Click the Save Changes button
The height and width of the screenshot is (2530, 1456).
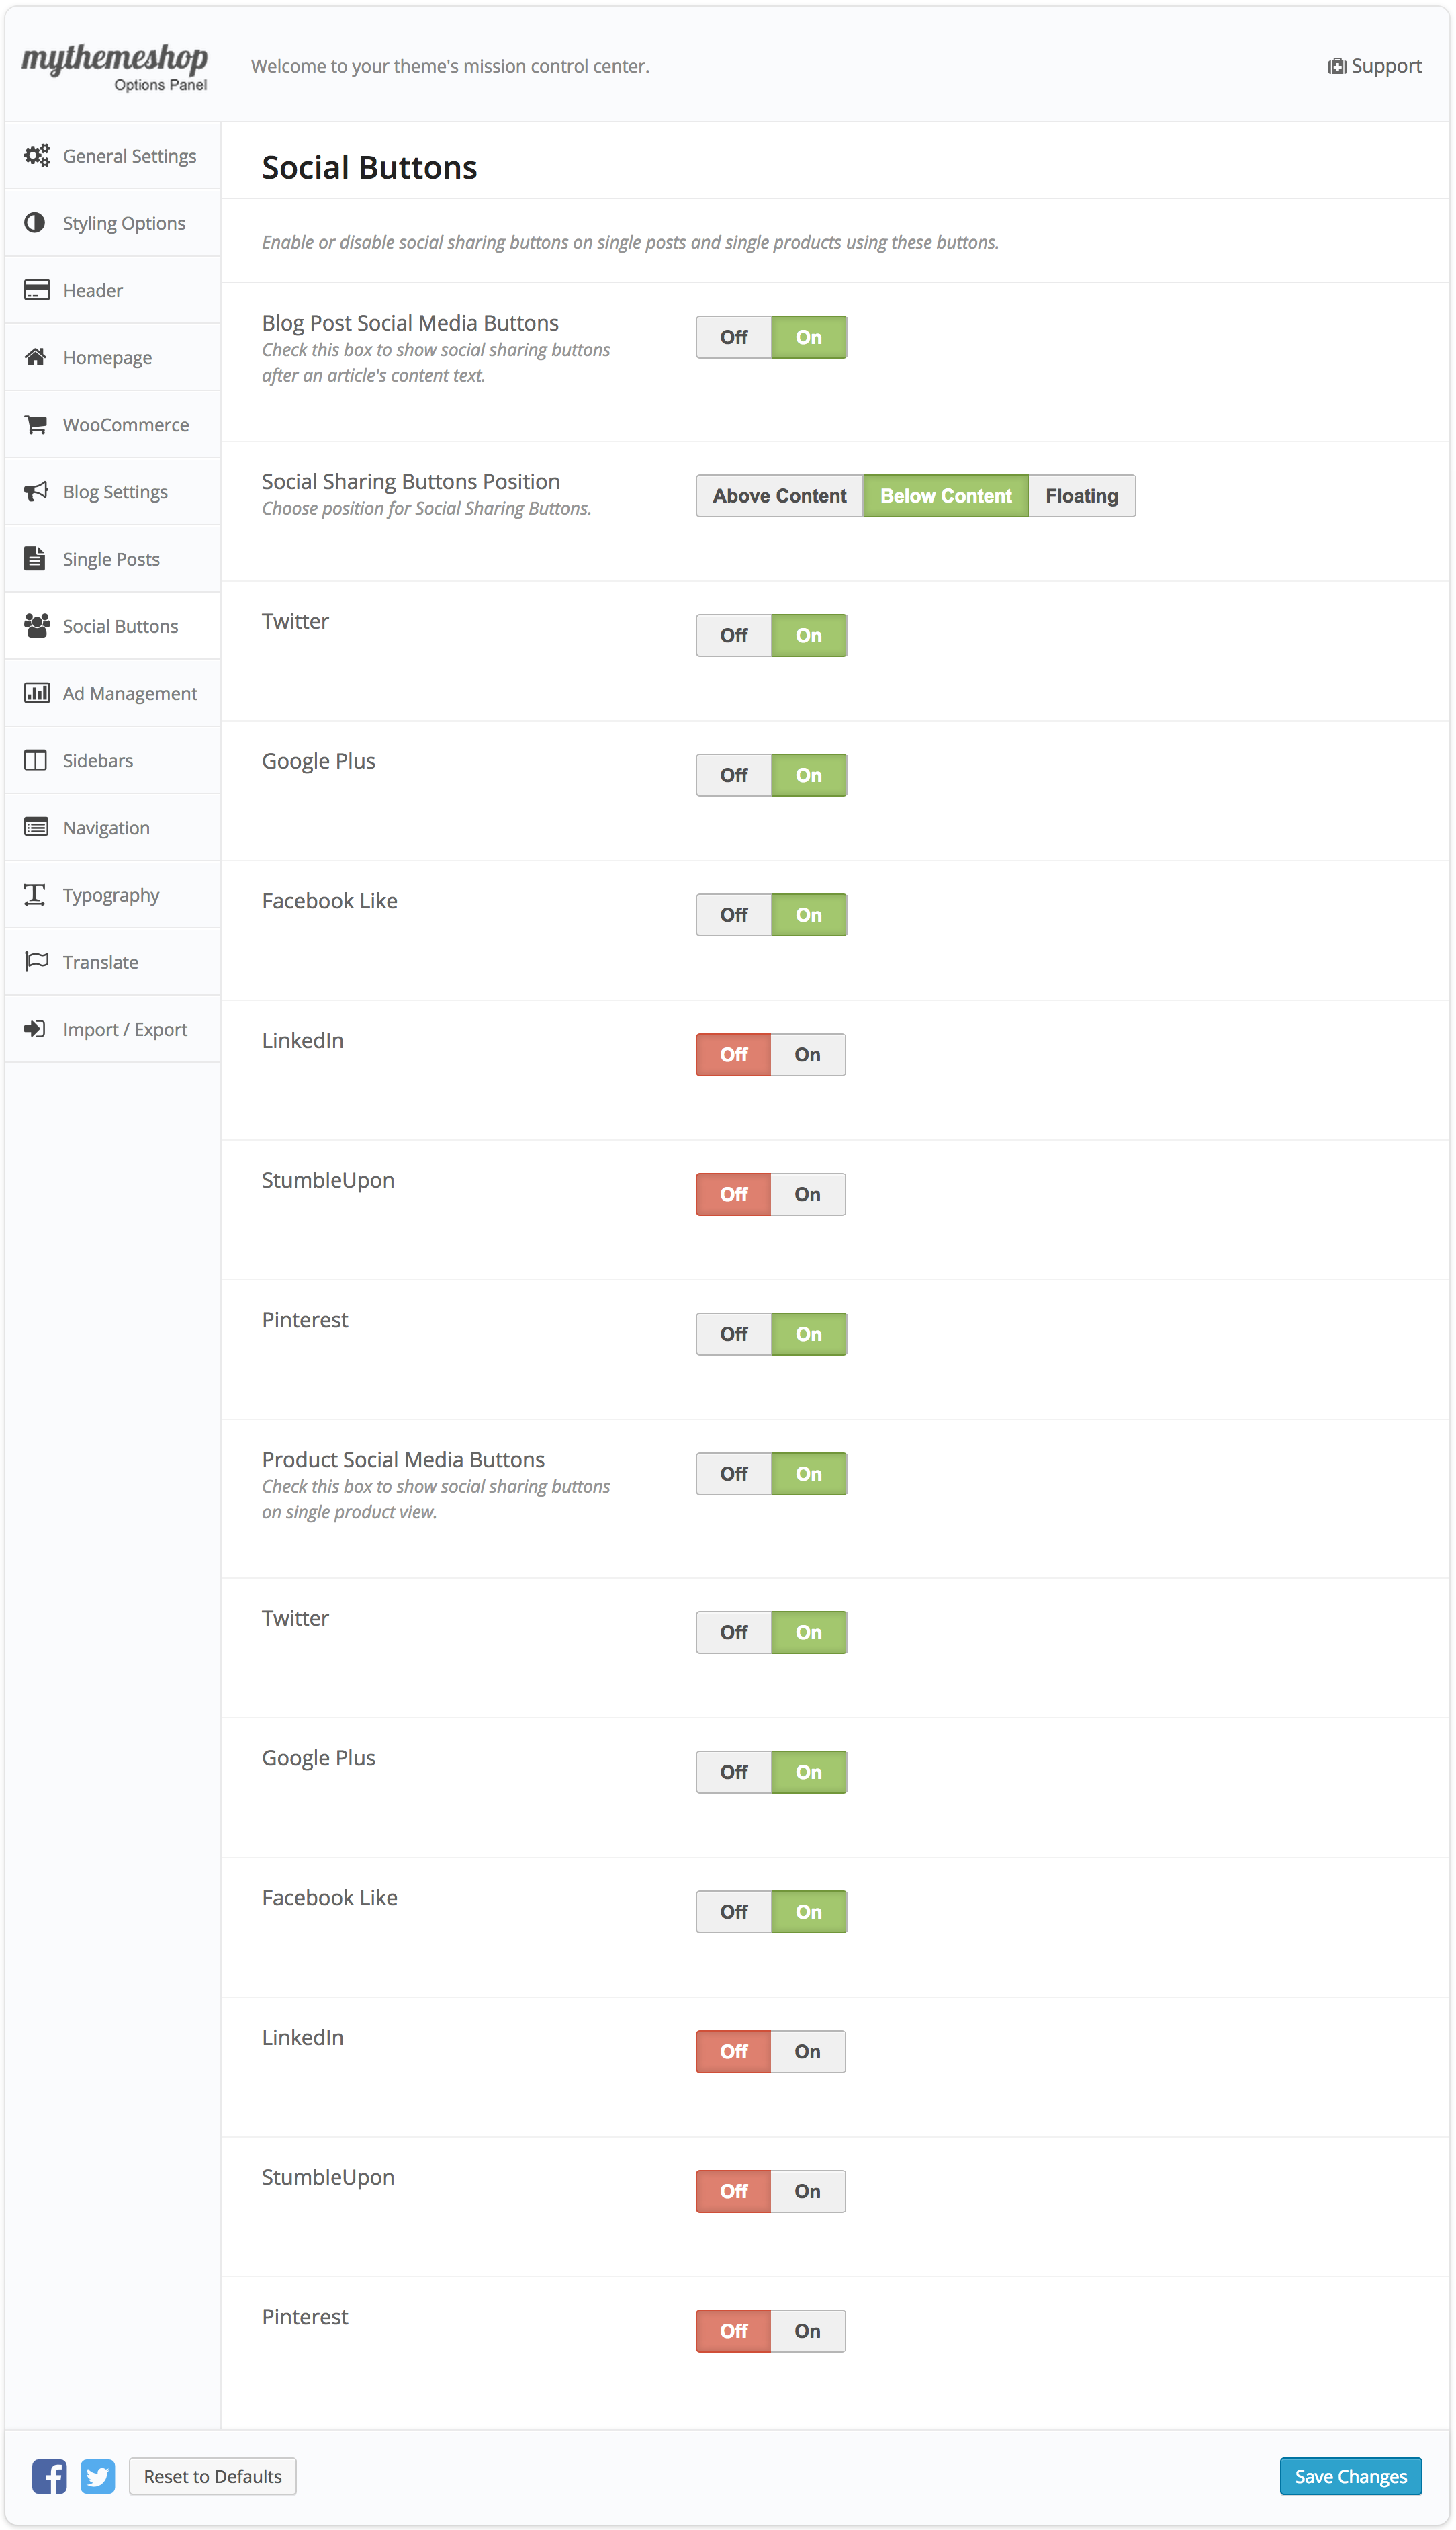tap(1350, 2476)
